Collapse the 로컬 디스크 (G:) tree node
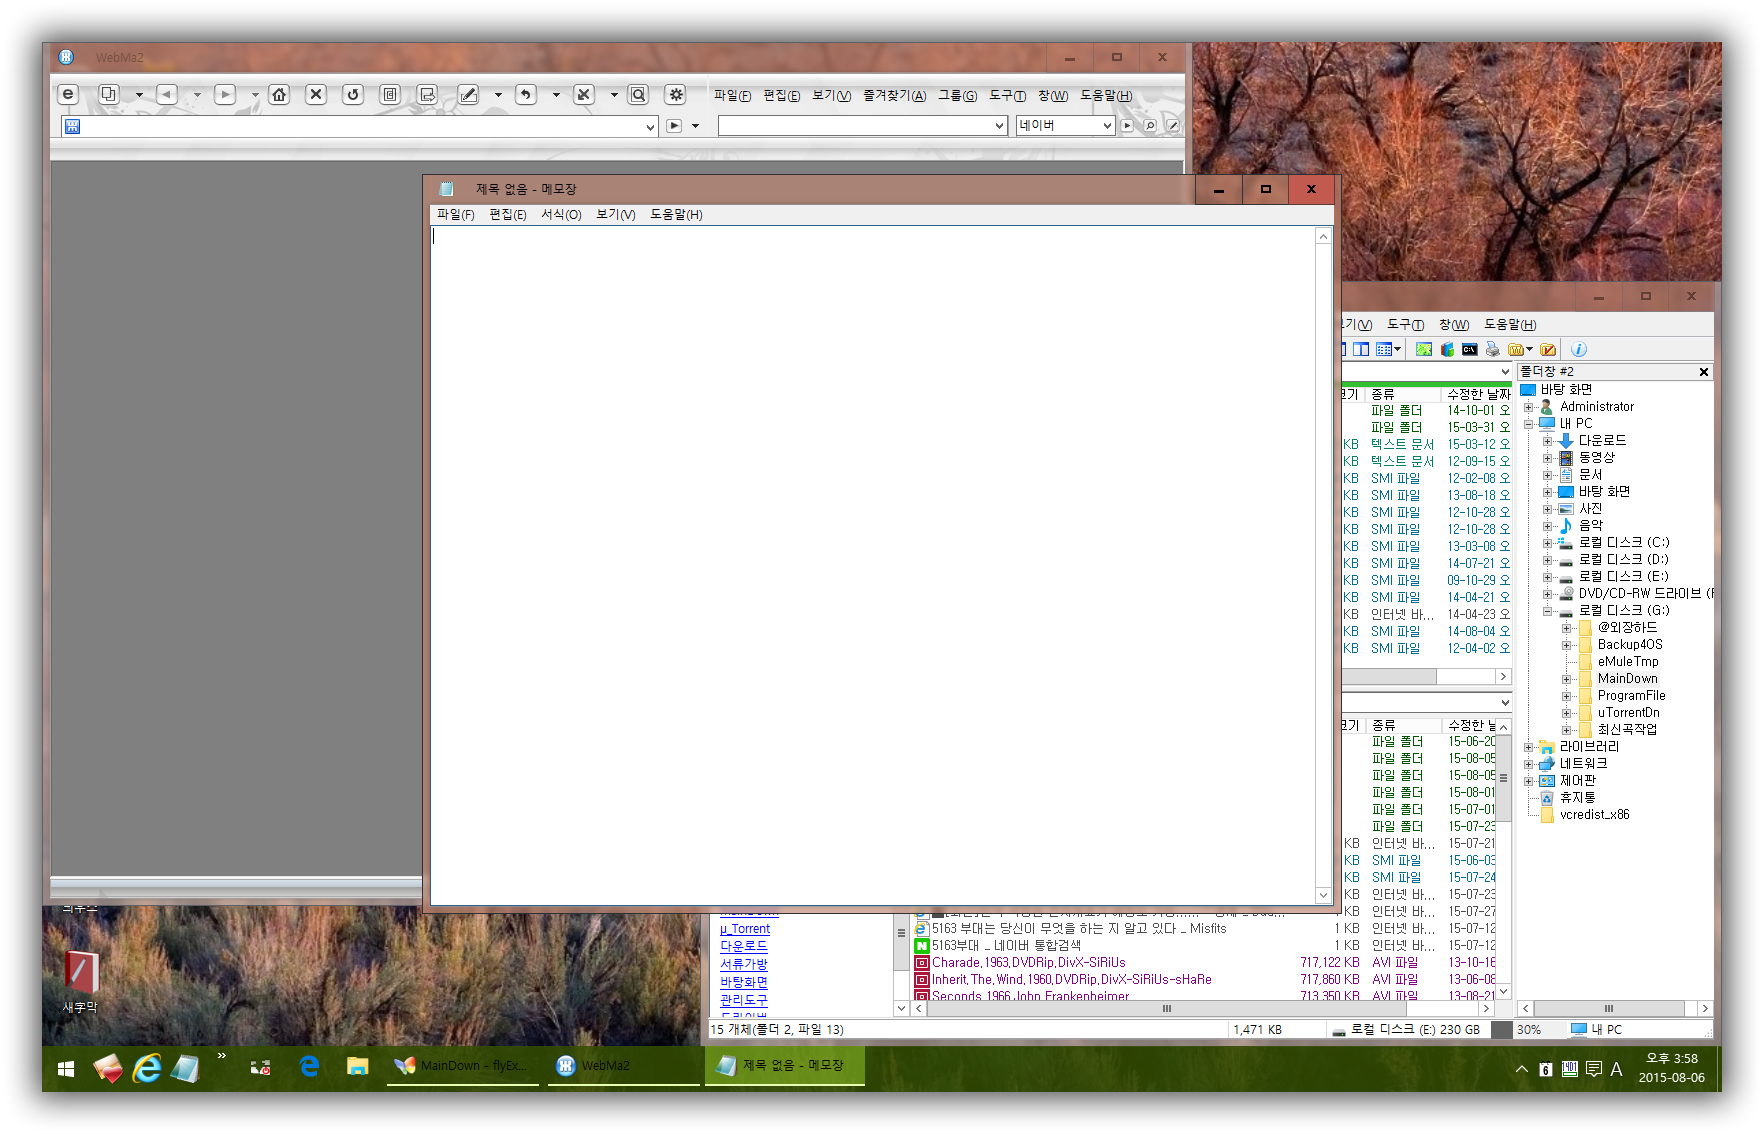 [1547, 611]
